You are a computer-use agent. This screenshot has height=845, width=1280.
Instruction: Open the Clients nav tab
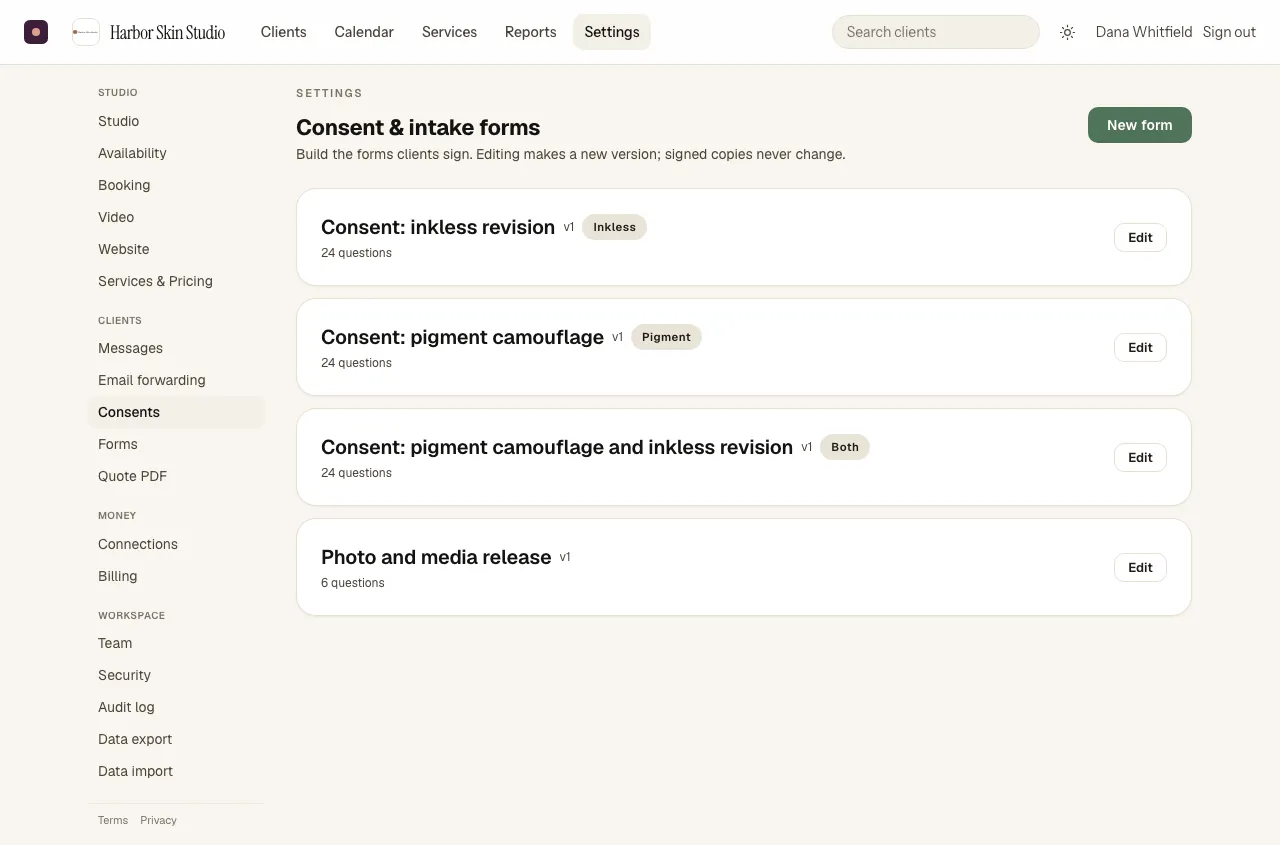click(x=284, y=32)
